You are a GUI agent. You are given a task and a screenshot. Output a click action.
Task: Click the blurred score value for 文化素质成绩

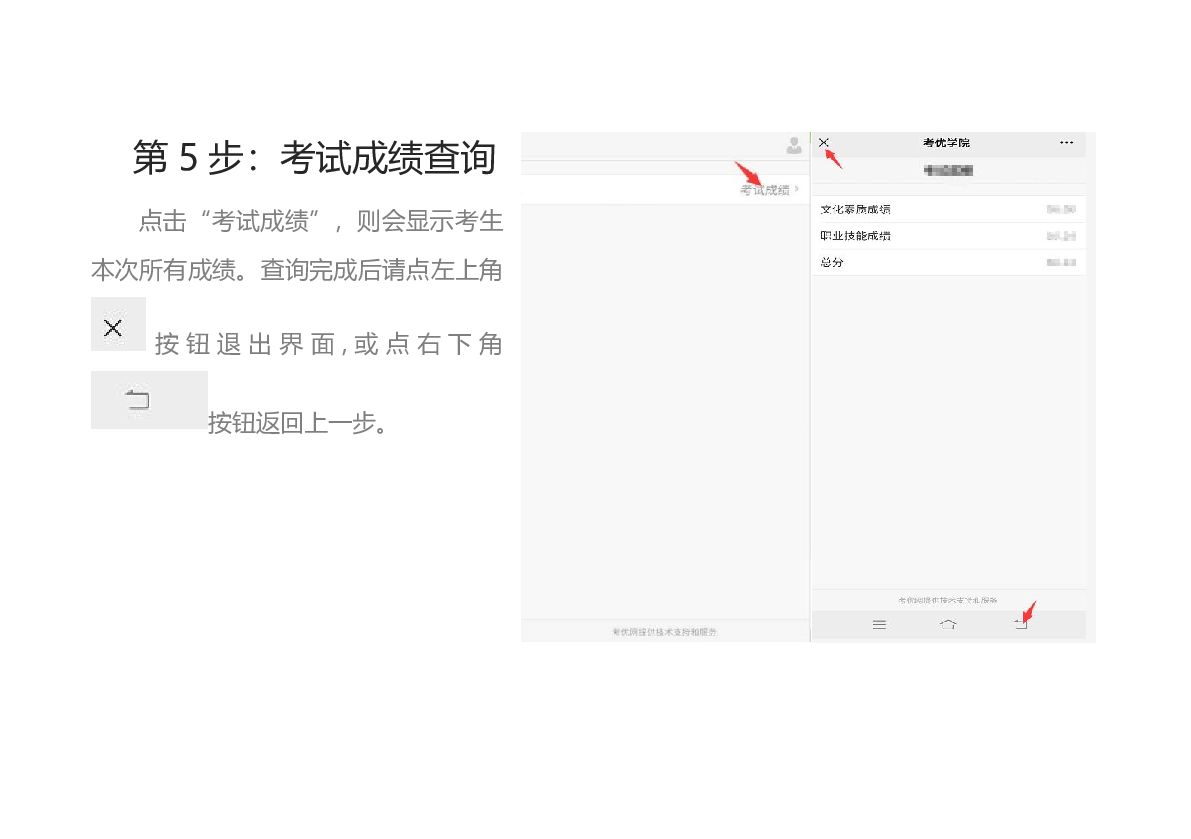pyautogui.click(x=1061, y=210)
